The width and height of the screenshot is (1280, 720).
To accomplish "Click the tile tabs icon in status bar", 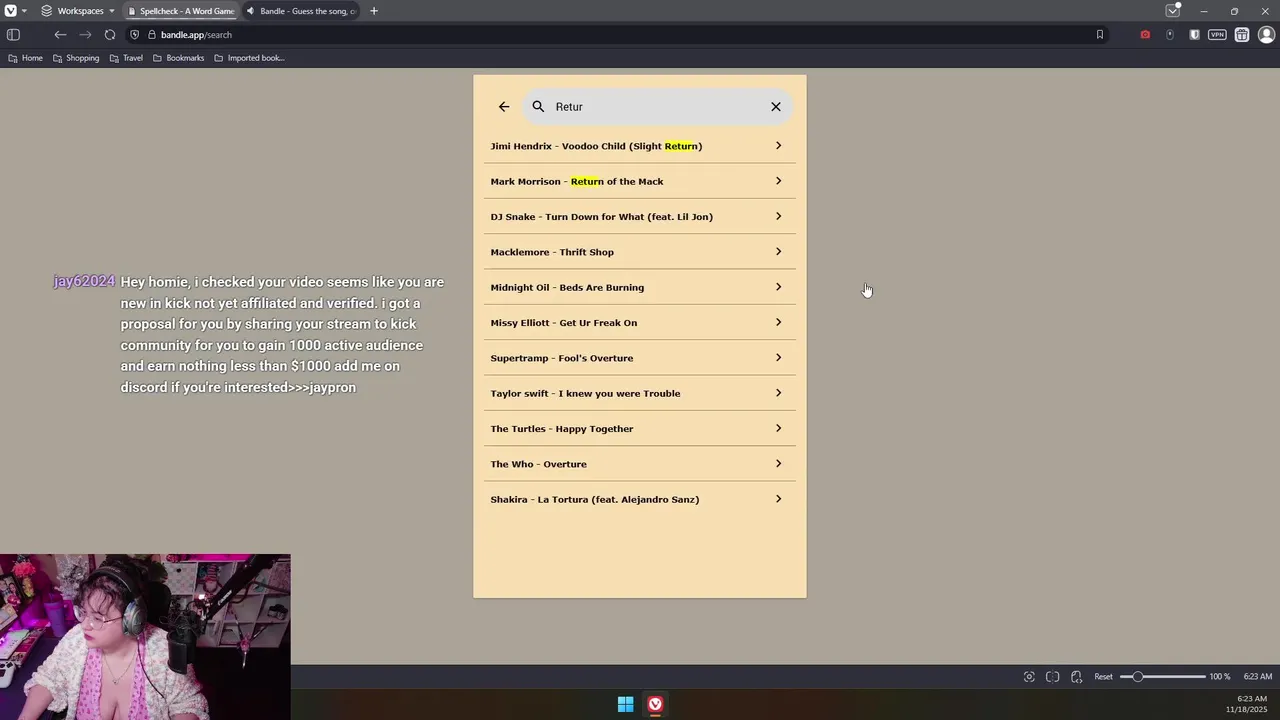I will pos(1052,677).
